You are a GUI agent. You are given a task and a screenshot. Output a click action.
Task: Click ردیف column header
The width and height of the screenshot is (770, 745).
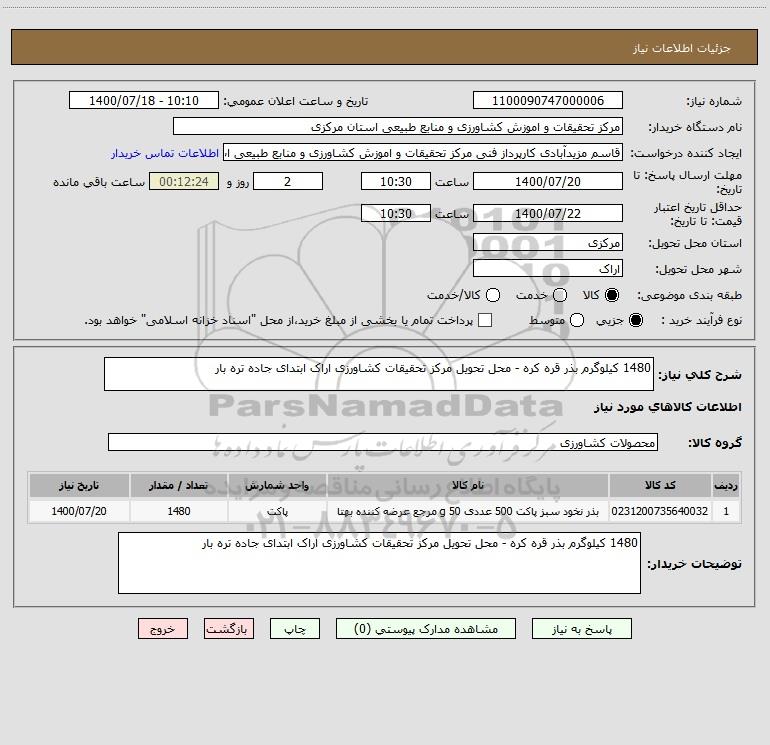coord(726,485)
